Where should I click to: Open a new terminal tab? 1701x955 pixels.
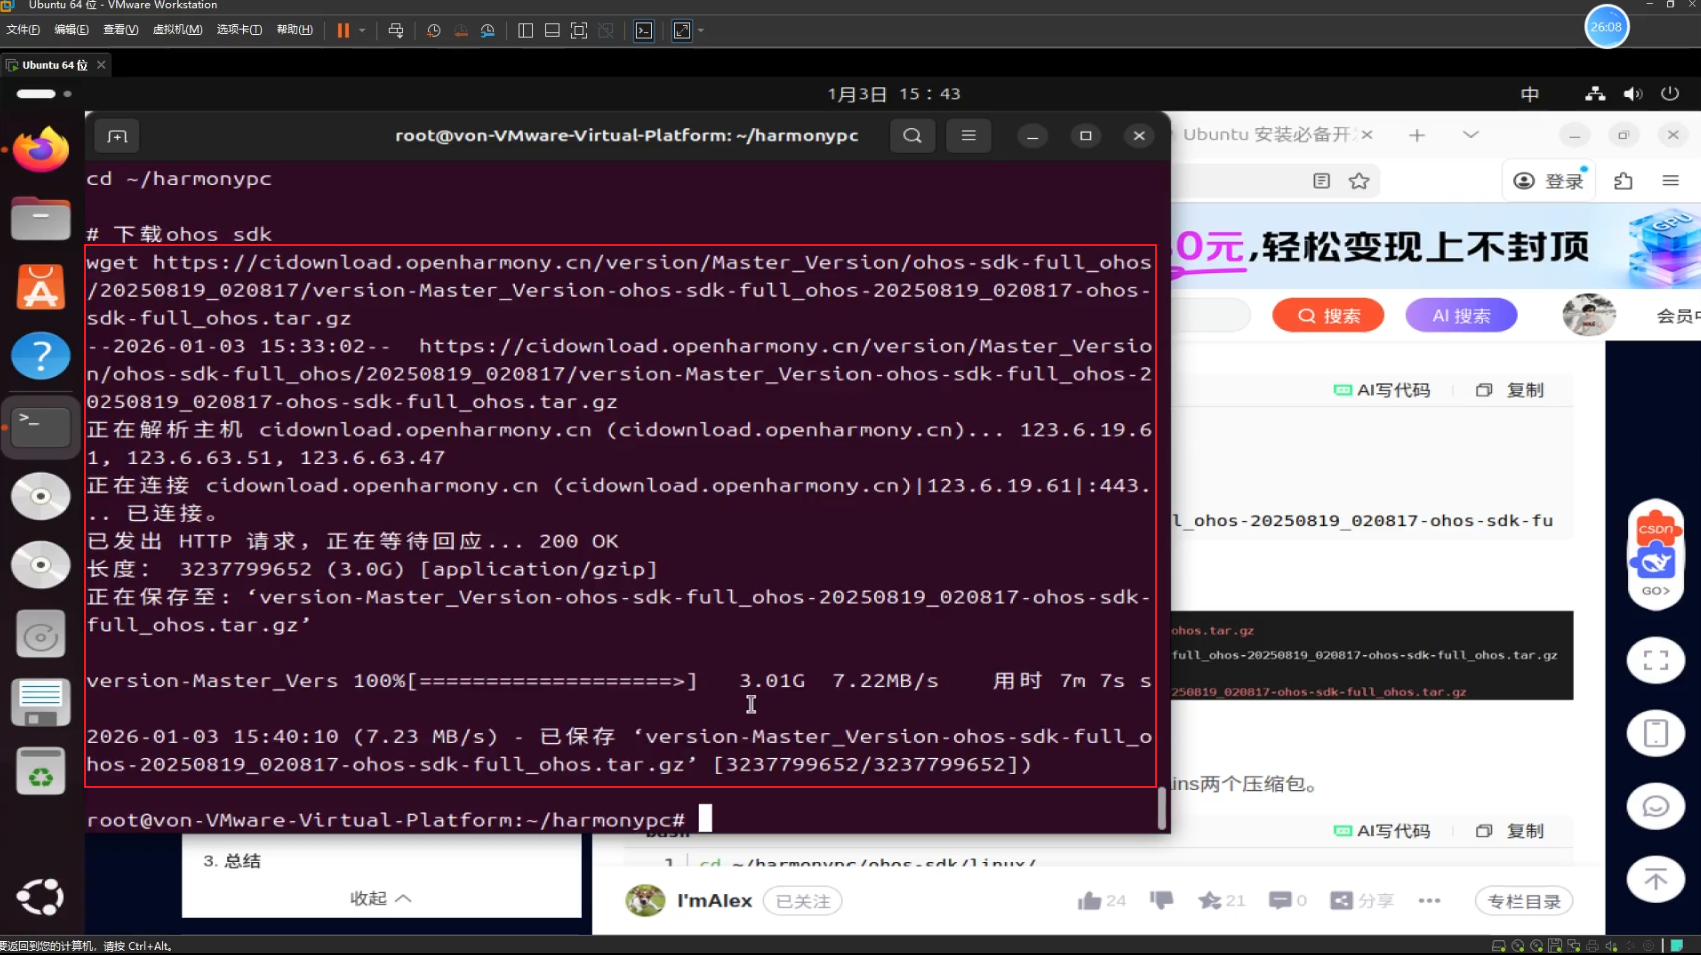coord(117,135)
